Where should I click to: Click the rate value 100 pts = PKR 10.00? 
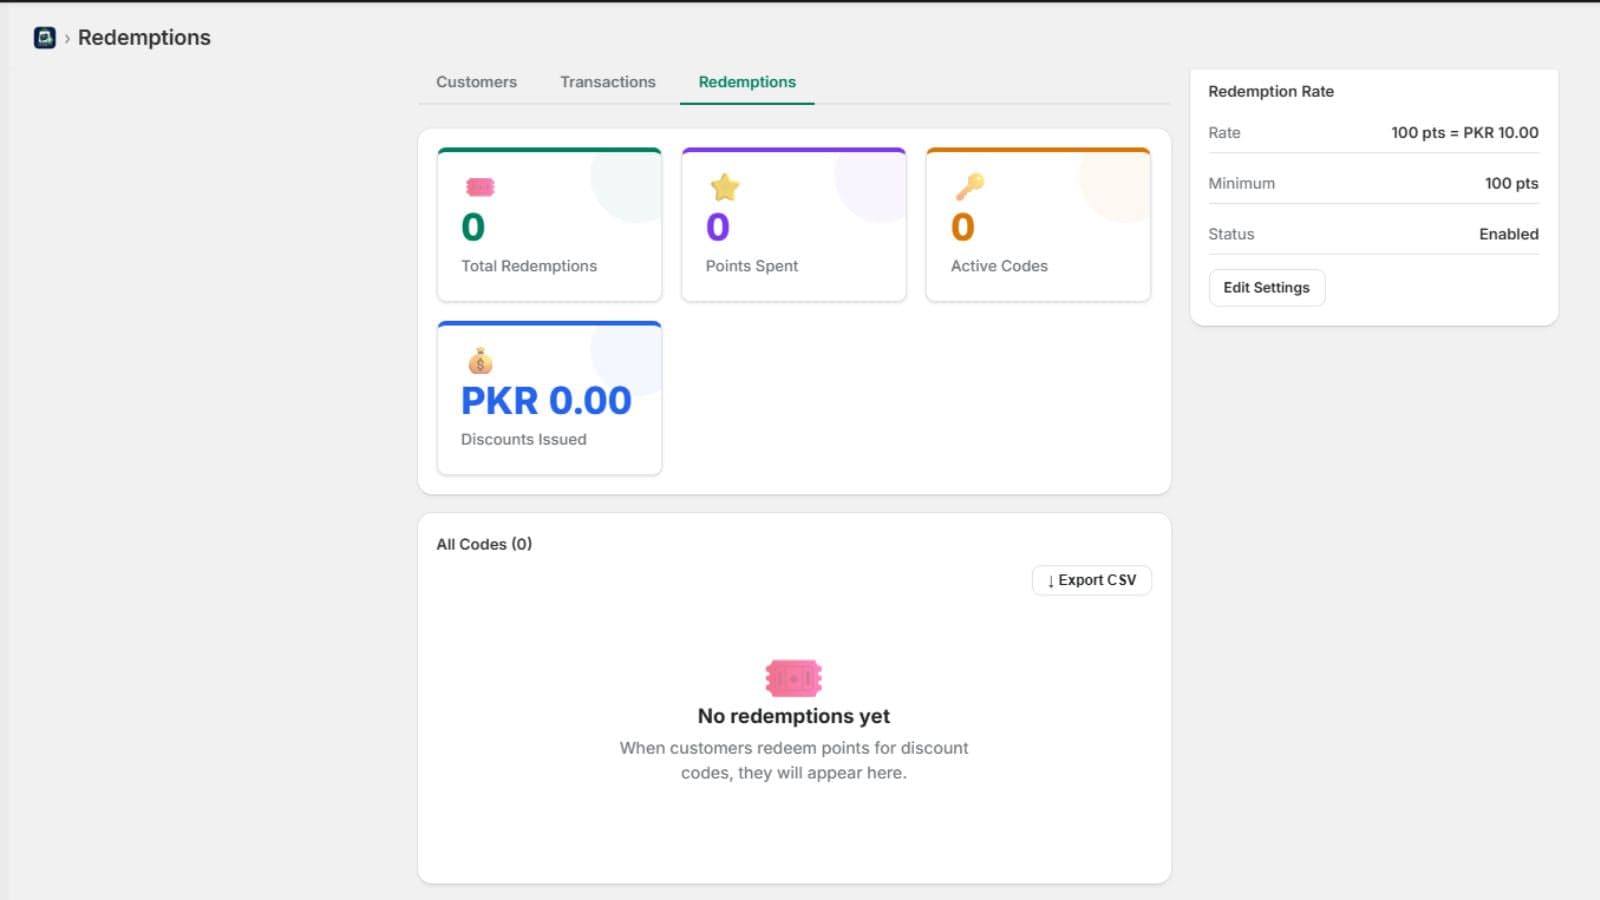[1465, 133]
